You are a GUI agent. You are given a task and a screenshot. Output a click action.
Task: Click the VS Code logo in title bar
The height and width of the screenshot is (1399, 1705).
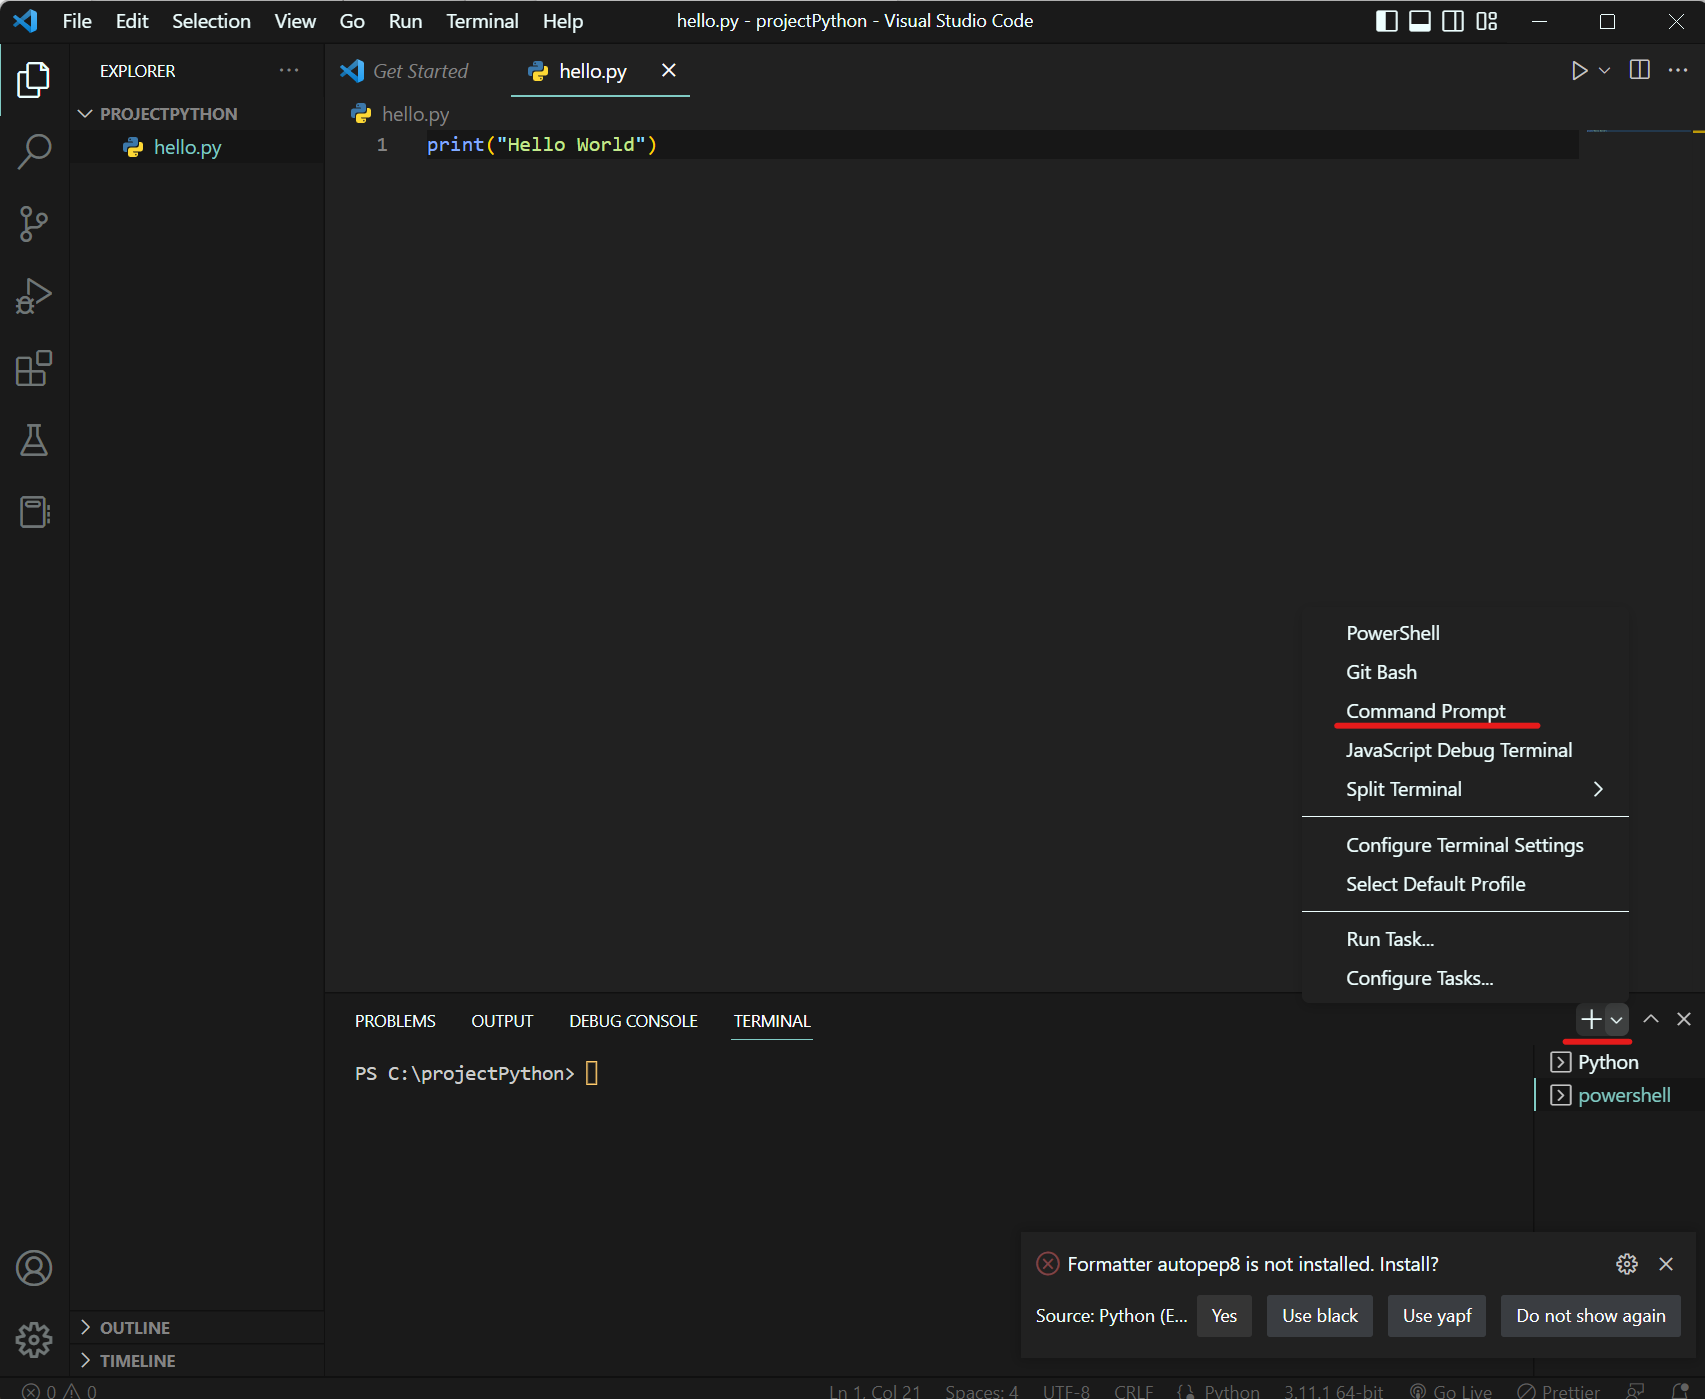25,21
